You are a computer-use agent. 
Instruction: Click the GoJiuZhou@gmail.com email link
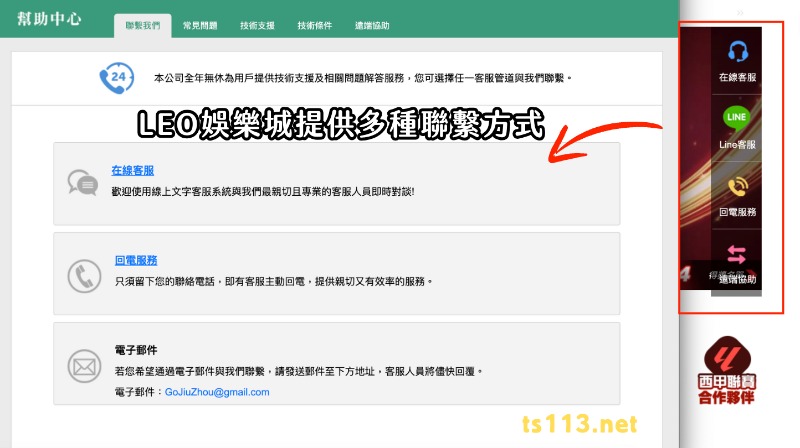[x=217, y=392]
